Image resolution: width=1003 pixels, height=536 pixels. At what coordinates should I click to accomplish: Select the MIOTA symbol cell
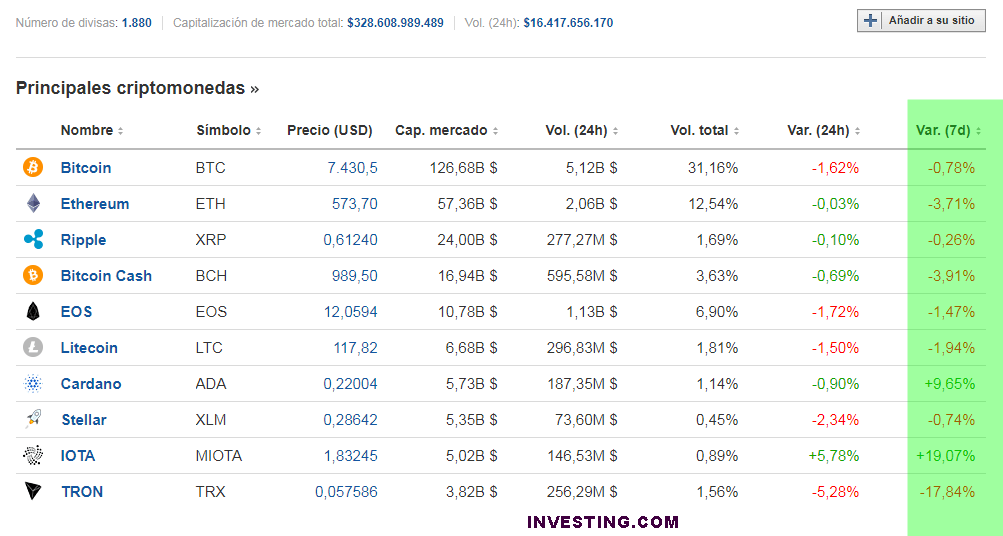point(219,455)
